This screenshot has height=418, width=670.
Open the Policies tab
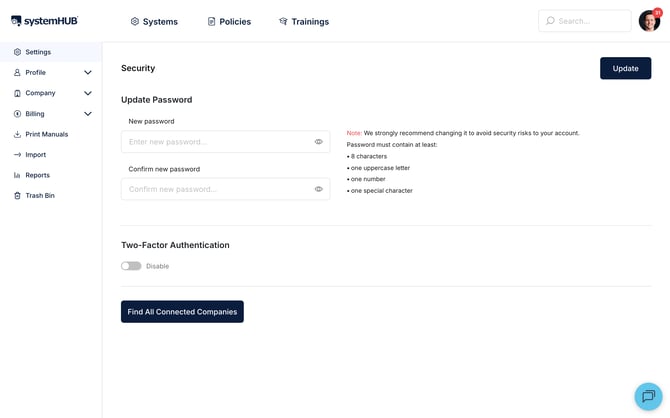tap(229, 21)
